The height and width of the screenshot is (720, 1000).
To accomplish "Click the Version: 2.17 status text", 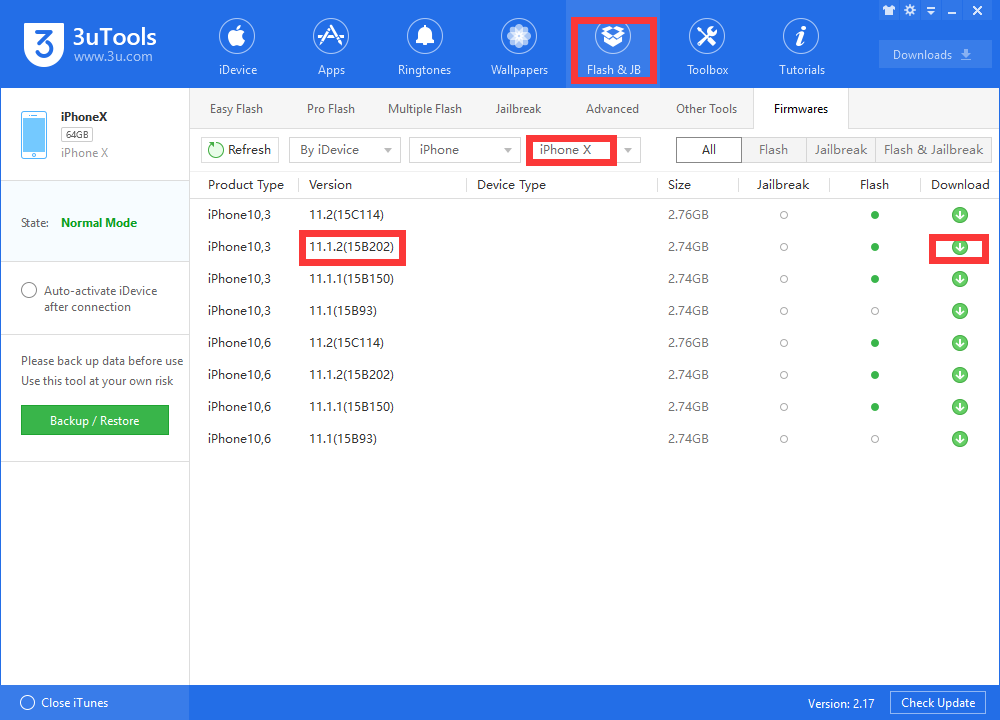I will (x=841, y=703).
